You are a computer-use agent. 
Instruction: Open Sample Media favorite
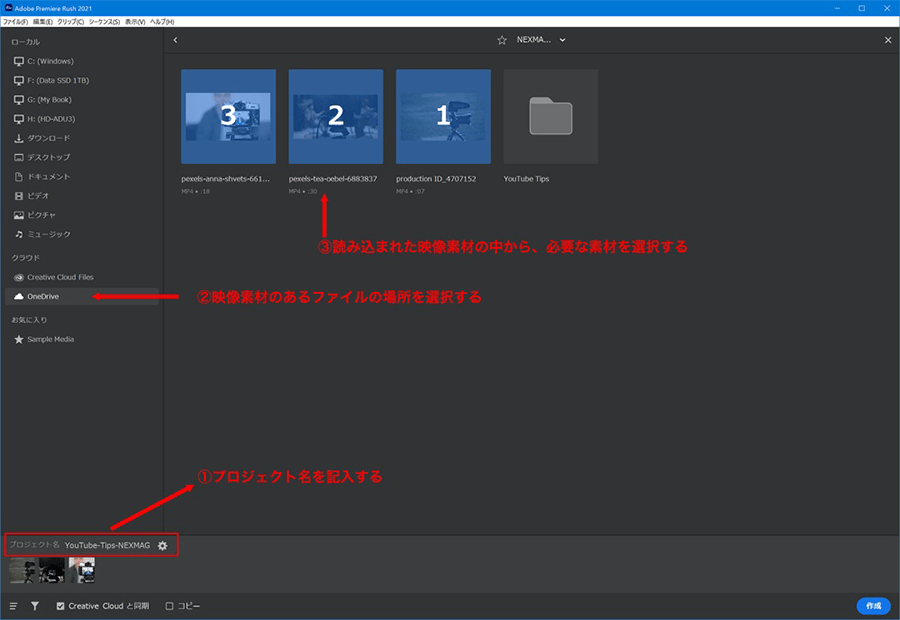click(x=44, y=339)
